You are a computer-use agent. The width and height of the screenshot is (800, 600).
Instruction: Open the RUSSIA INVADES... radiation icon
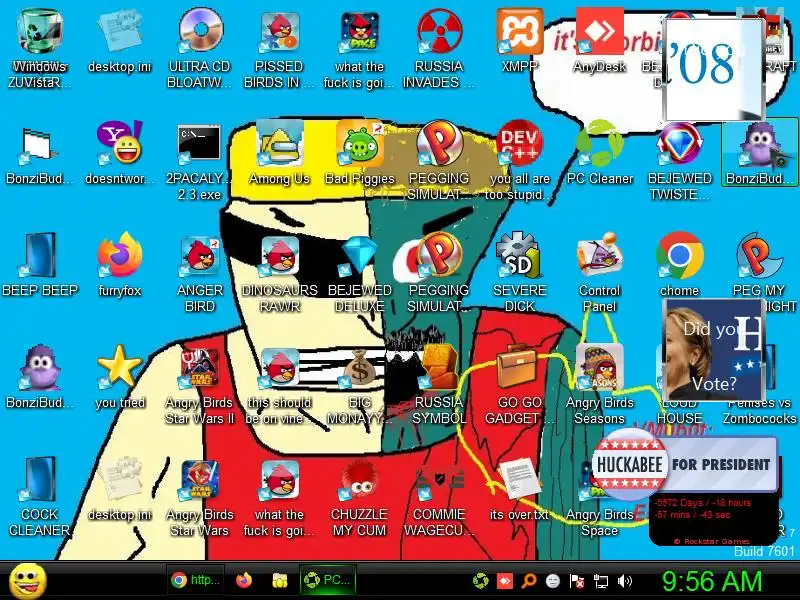[439, 32]
